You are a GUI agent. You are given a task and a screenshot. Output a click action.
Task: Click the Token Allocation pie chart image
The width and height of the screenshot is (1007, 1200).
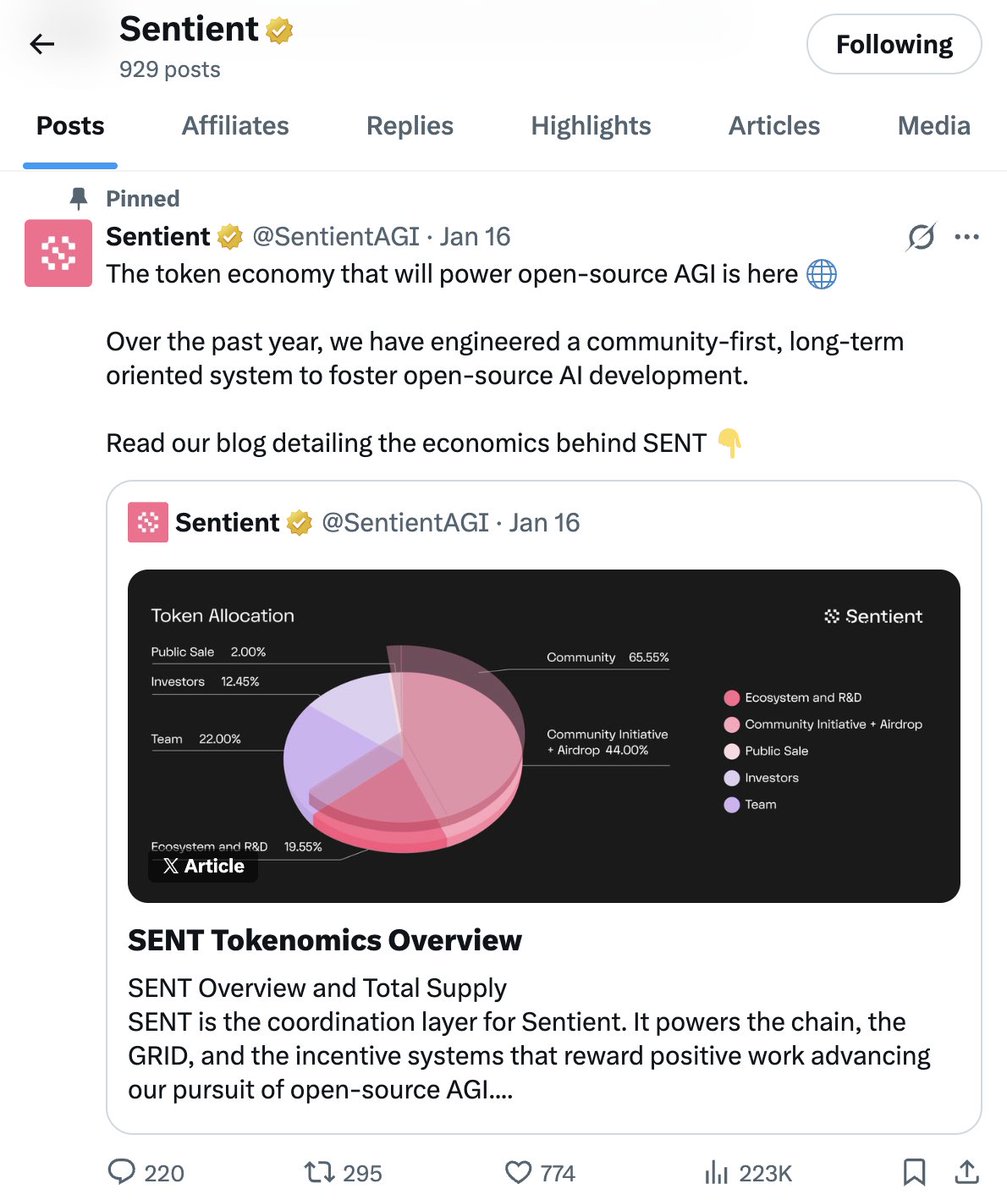pos(544,735)
